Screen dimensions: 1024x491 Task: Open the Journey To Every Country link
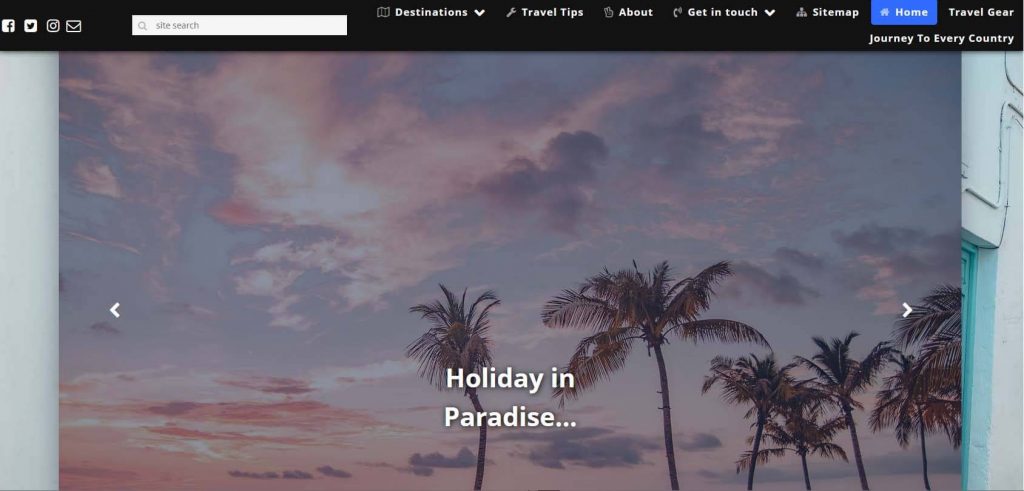941,38
